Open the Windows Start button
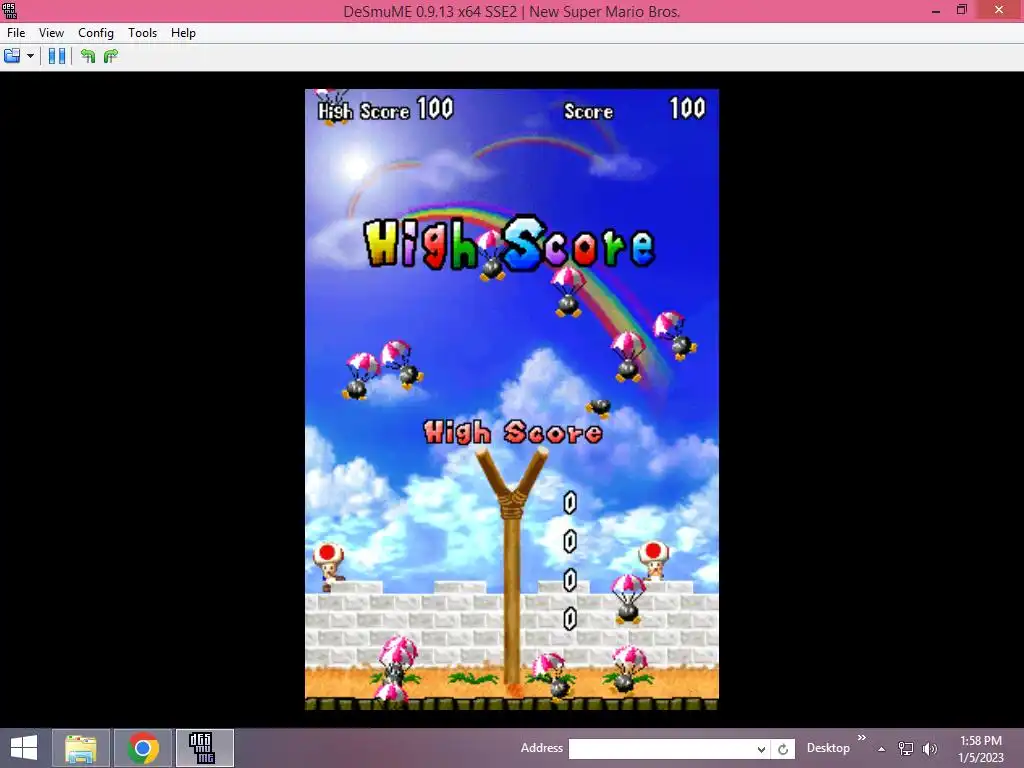Image resolution: width=1024 pixels, height=768 pixels. coord(24,748)
